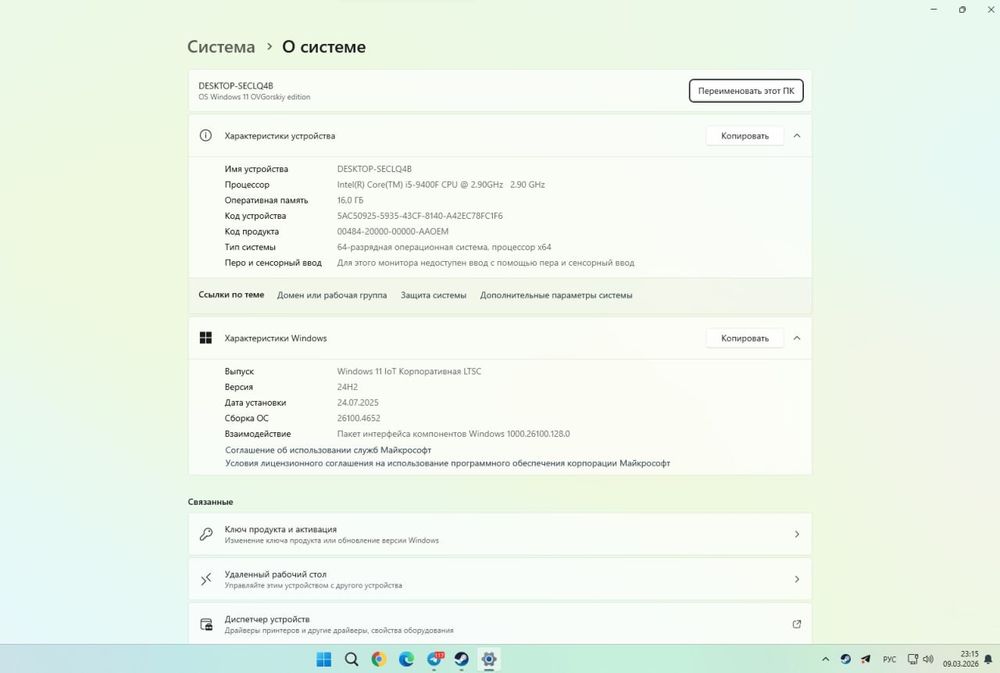Open the Windows Start menu
Image resolution: width=1000 pixels, height=673 pixels.
pos(324,659)
